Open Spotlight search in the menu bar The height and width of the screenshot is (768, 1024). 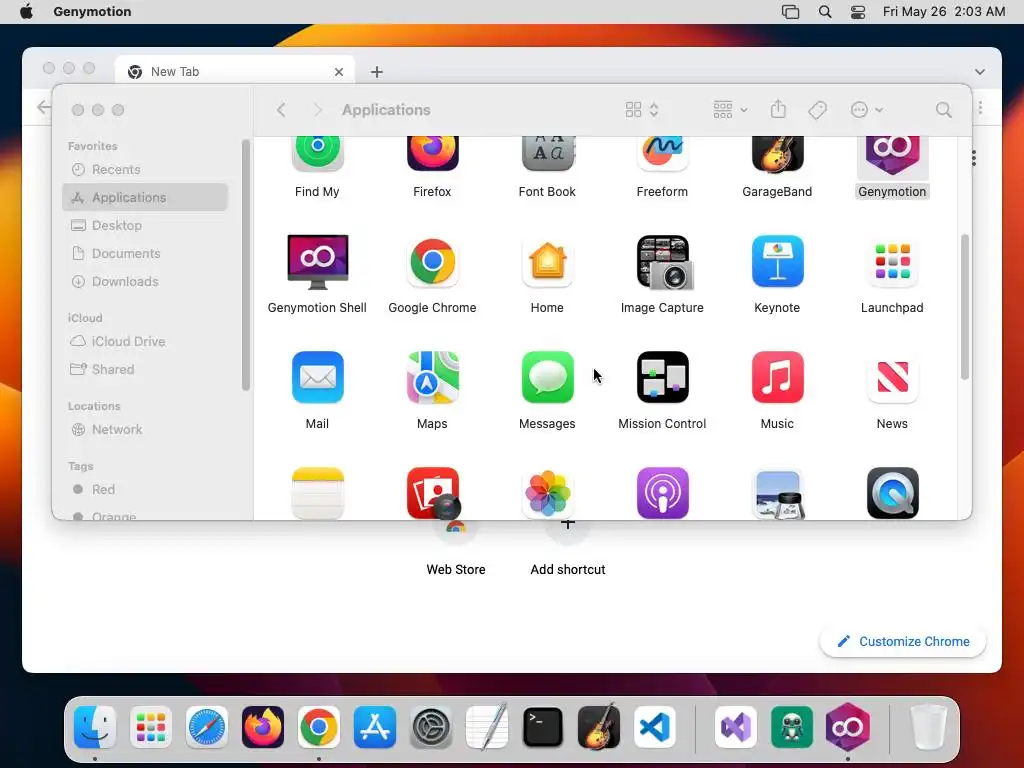click(x=825, y=12)
